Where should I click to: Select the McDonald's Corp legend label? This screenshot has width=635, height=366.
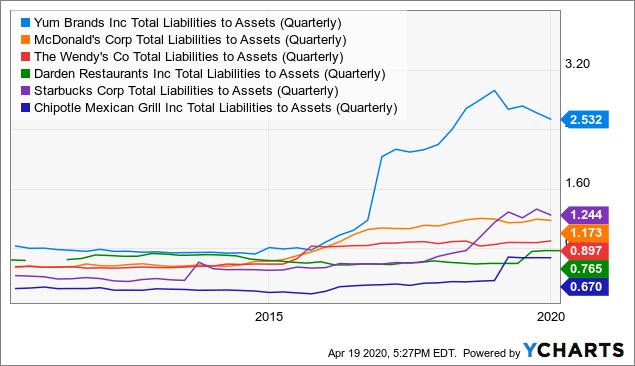coord(190,40)
